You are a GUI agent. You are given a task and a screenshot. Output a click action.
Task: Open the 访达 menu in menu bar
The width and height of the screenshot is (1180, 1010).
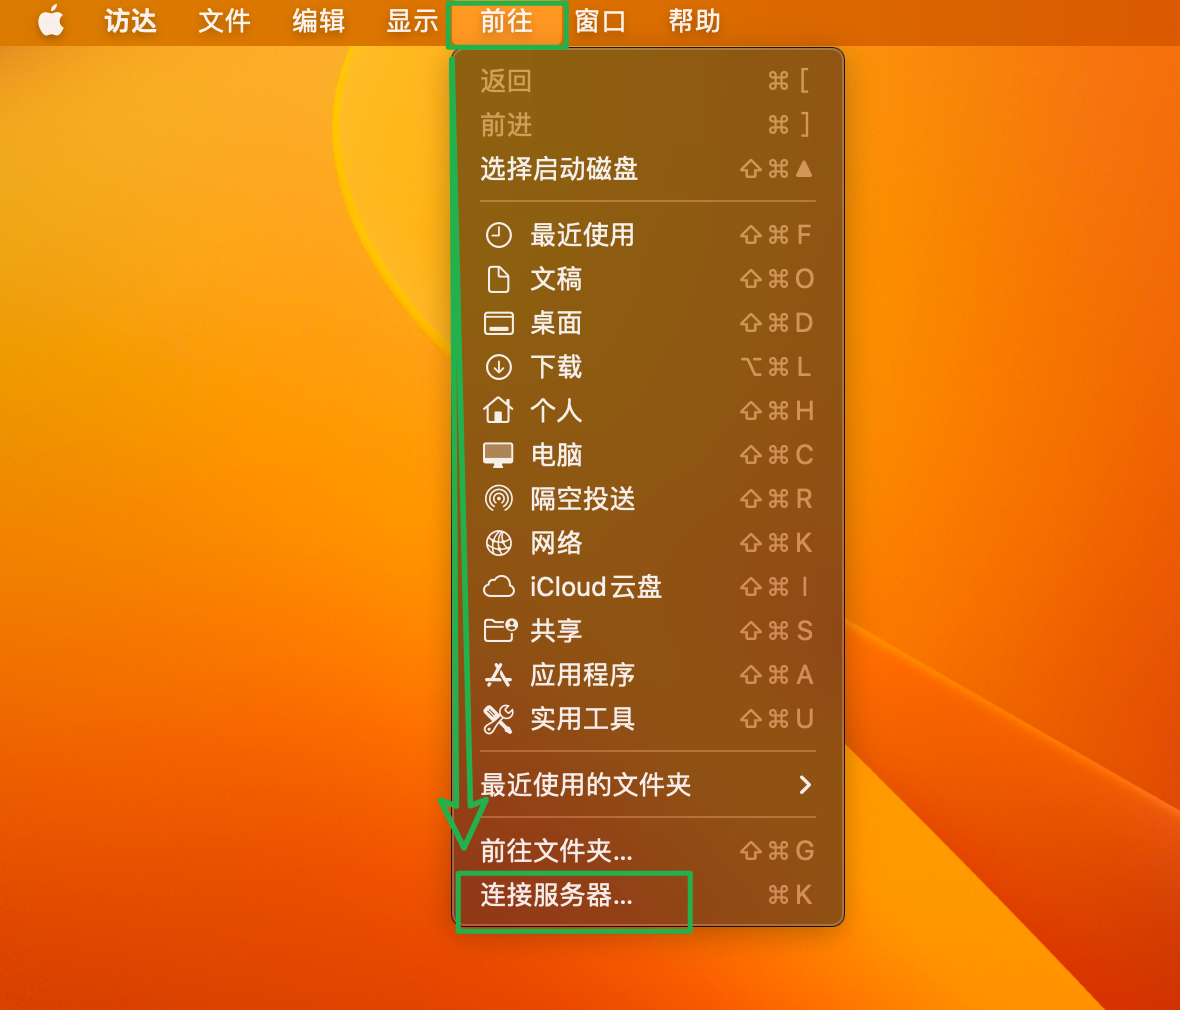(130, 21)
